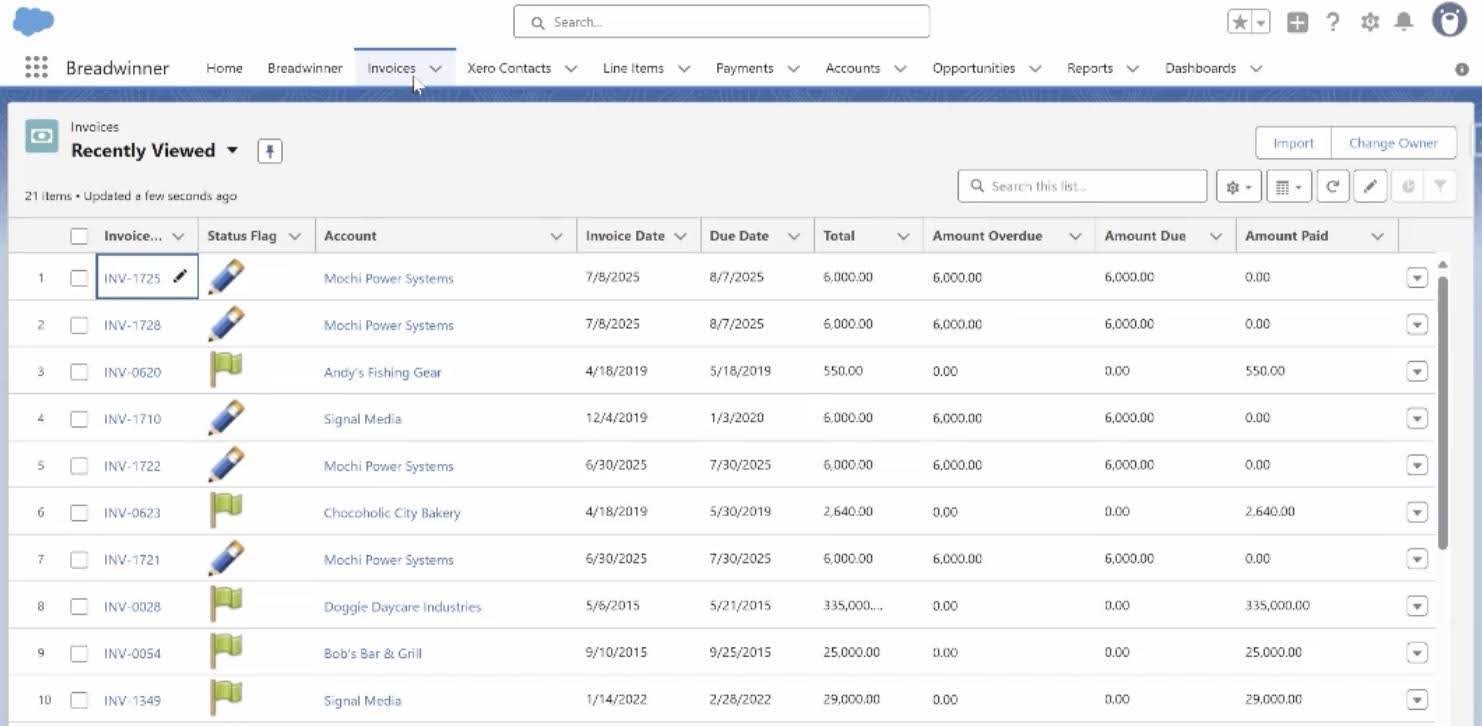1482x726 pixels.
Task: Open the help question mark icon
Action: (1332, 22)
